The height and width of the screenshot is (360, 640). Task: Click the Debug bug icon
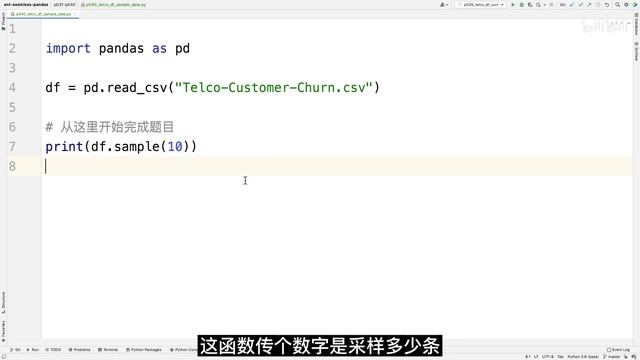[522, 5]
